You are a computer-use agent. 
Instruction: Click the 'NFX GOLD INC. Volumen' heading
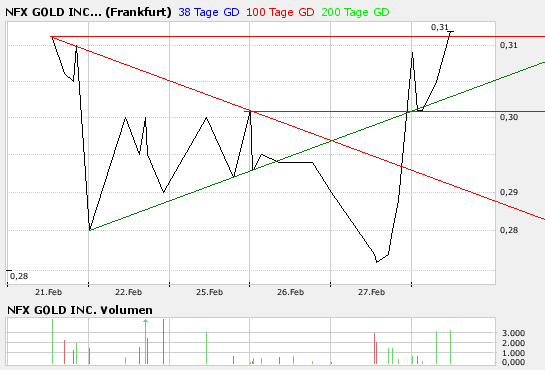[80, 310]
